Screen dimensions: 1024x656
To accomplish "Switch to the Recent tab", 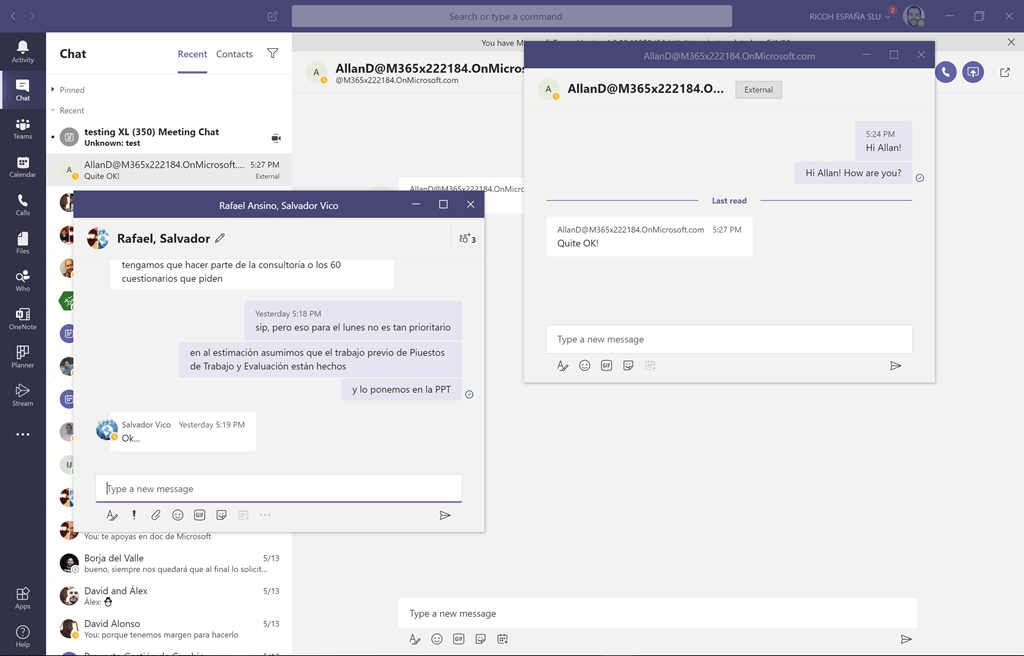I will [x=192, y=54].
